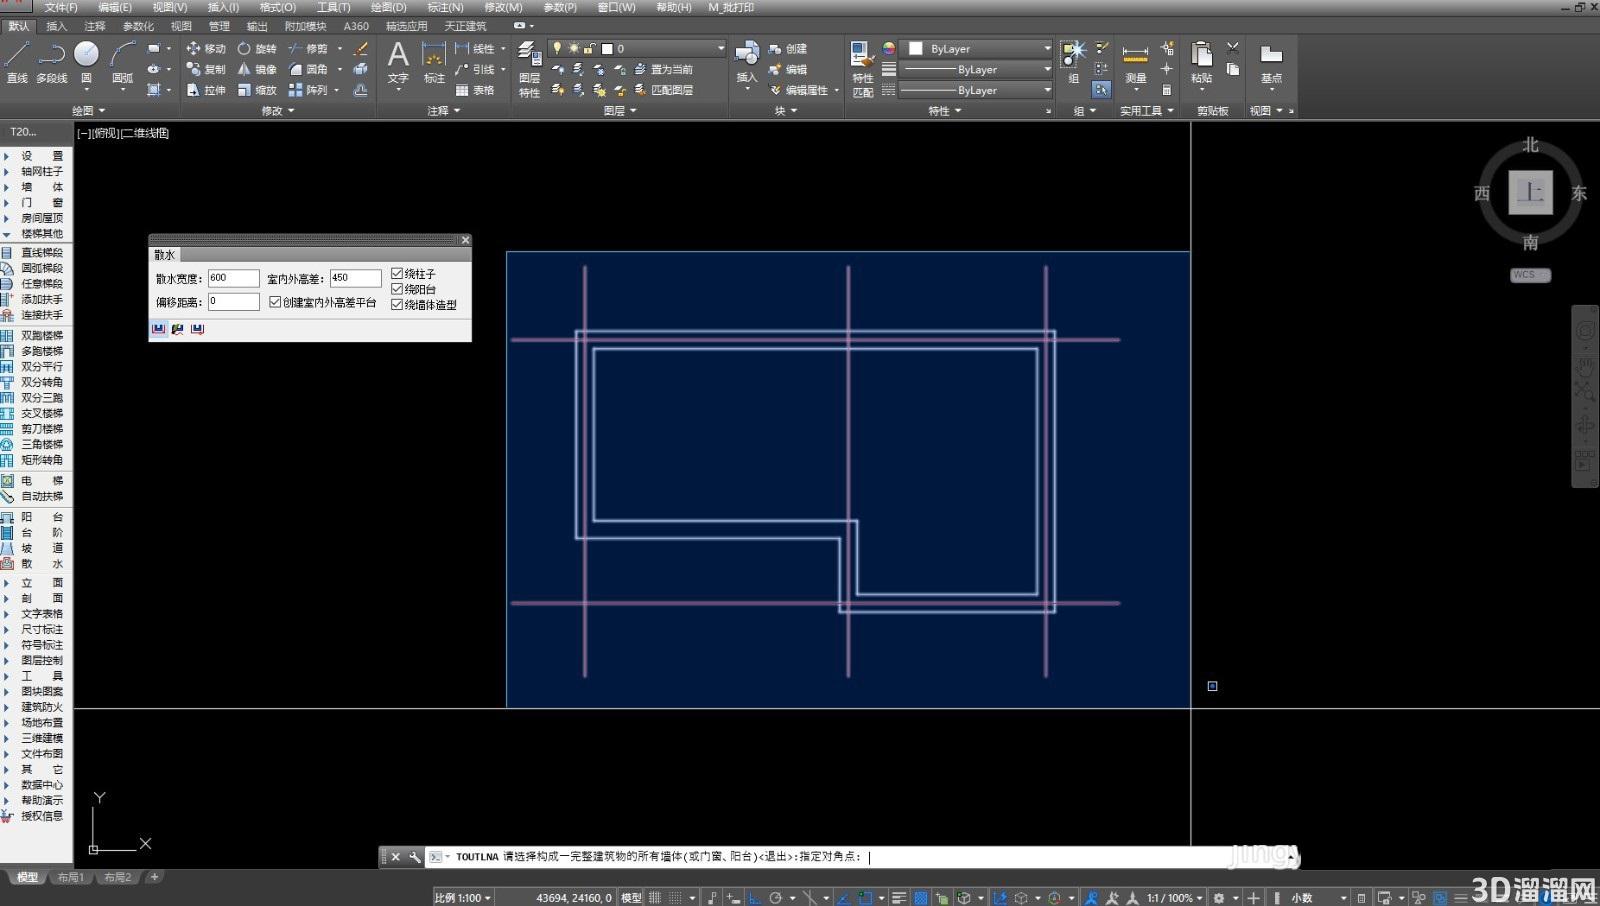Screen dimensions: 1600x906
Task: Click the 移动 move tool
Action: [x=206, y=48]
